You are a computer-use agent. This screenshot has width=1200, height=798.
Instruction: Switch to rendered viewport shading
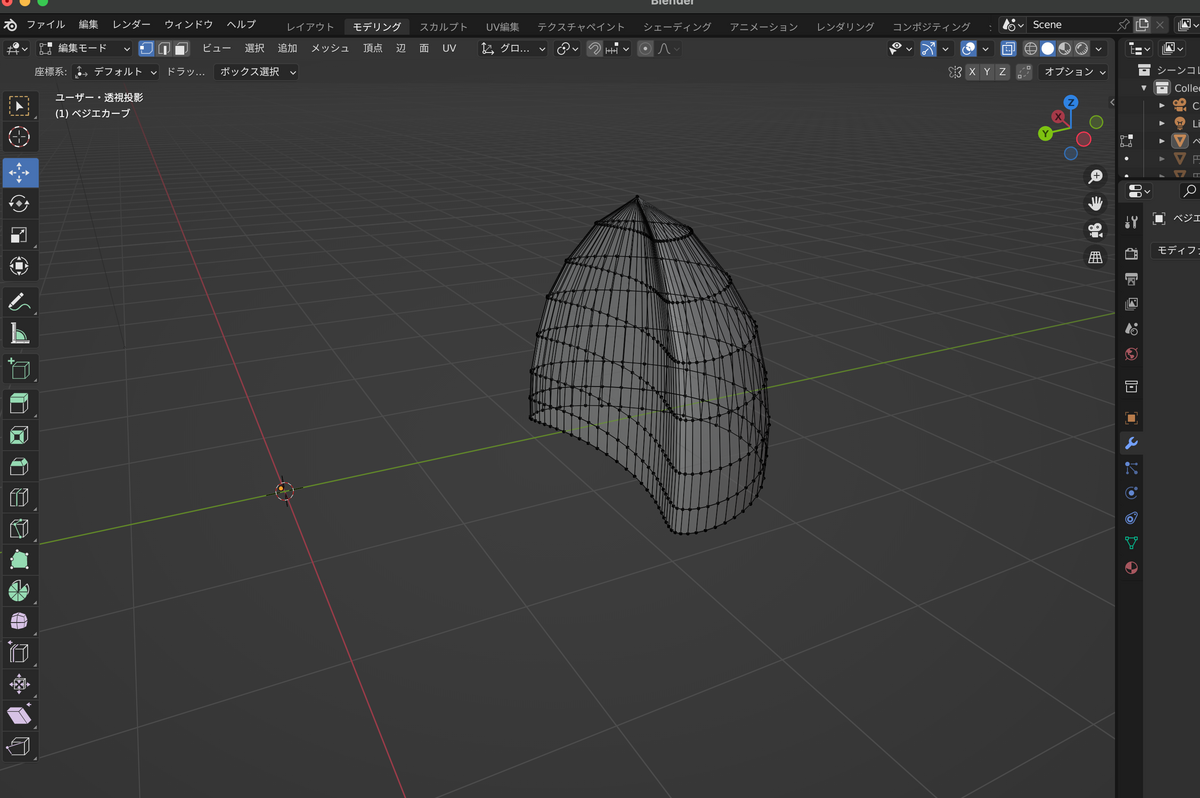1081,48
